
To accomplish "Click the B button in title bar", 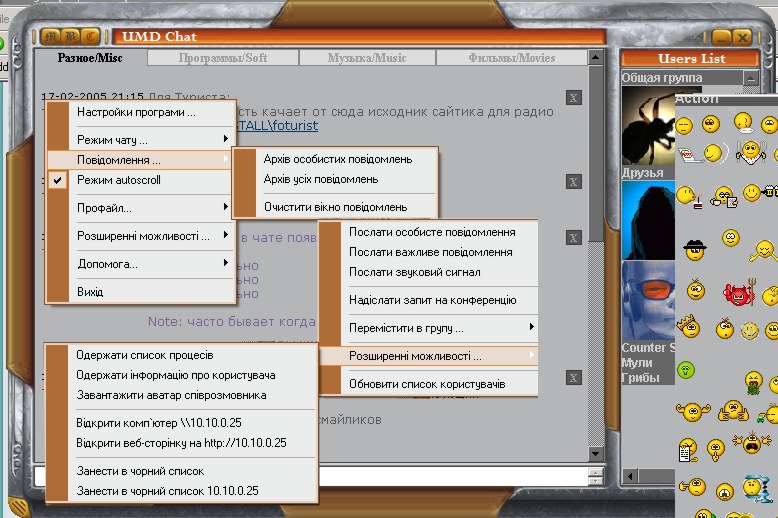I will [71, 36].
